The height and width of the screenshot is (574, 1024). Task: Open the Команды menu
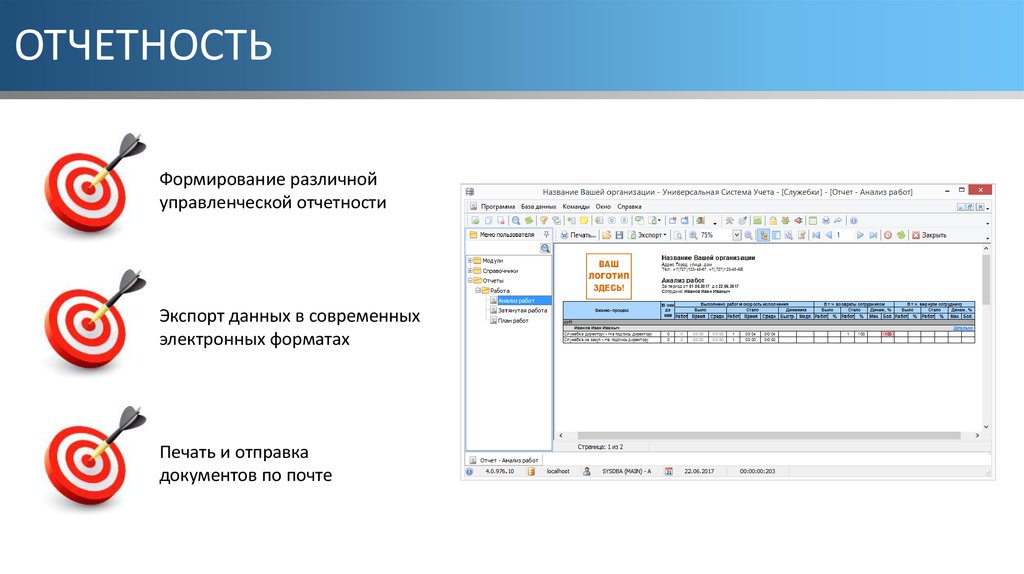[576, 206]
